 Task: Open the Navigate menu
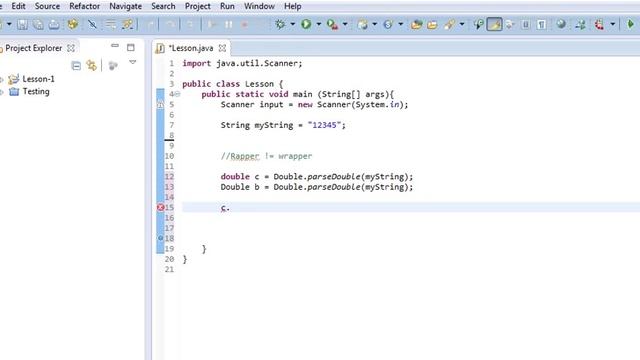click(126, 6)
